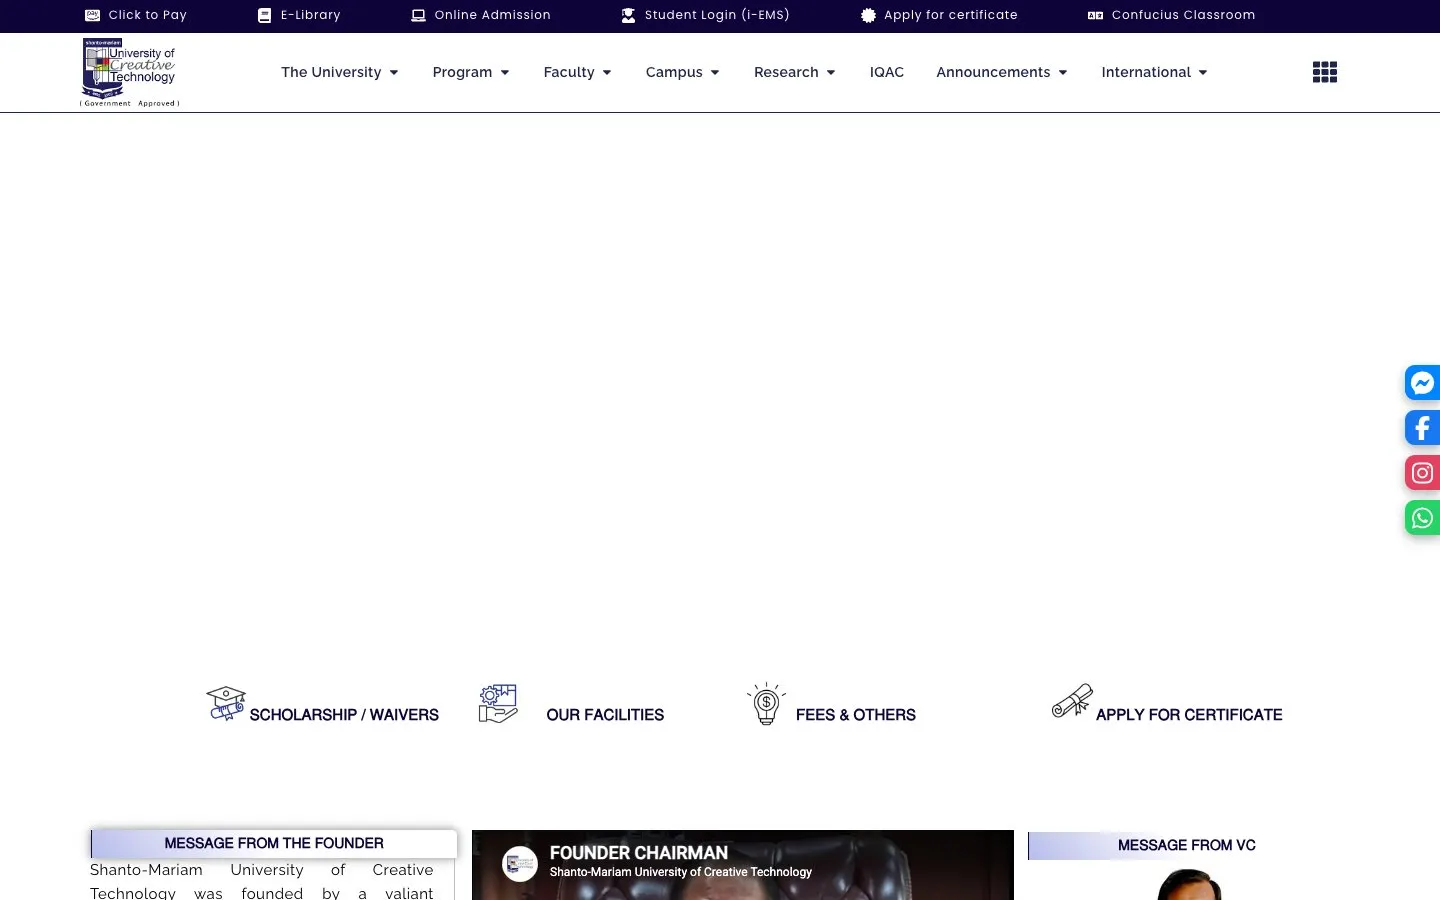The height and width of the screenshot is (900, 1440).
Task: Click the laptop icon beside Online Admission
Action: coord(418,15)
